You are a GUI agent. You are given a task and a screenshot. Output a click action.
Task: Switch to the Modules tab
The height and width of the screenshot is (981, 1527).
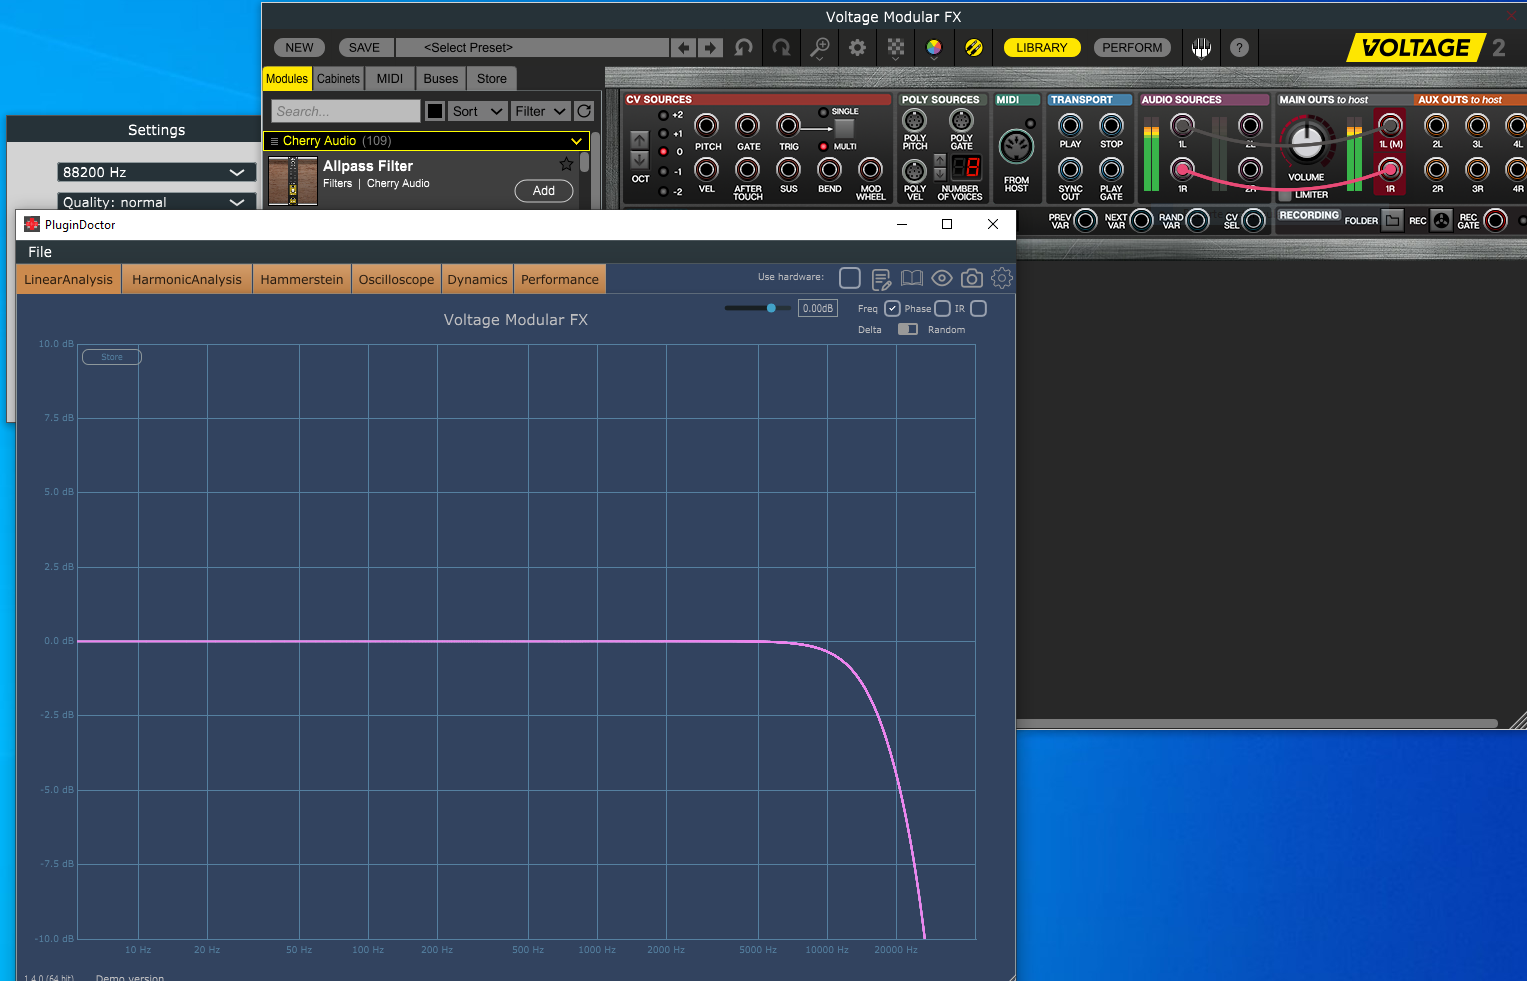[x=287, y=79]
